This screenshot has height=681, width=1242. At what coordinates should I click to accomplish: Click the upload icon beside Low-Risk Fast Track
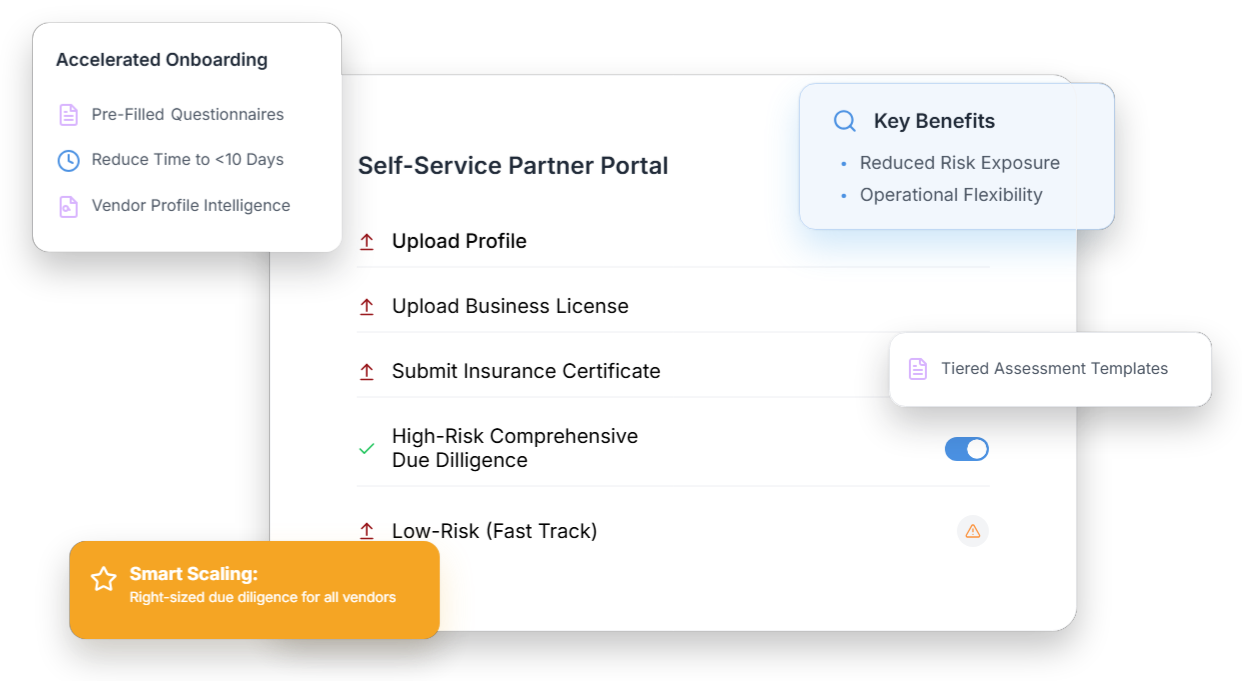point(366,531)
